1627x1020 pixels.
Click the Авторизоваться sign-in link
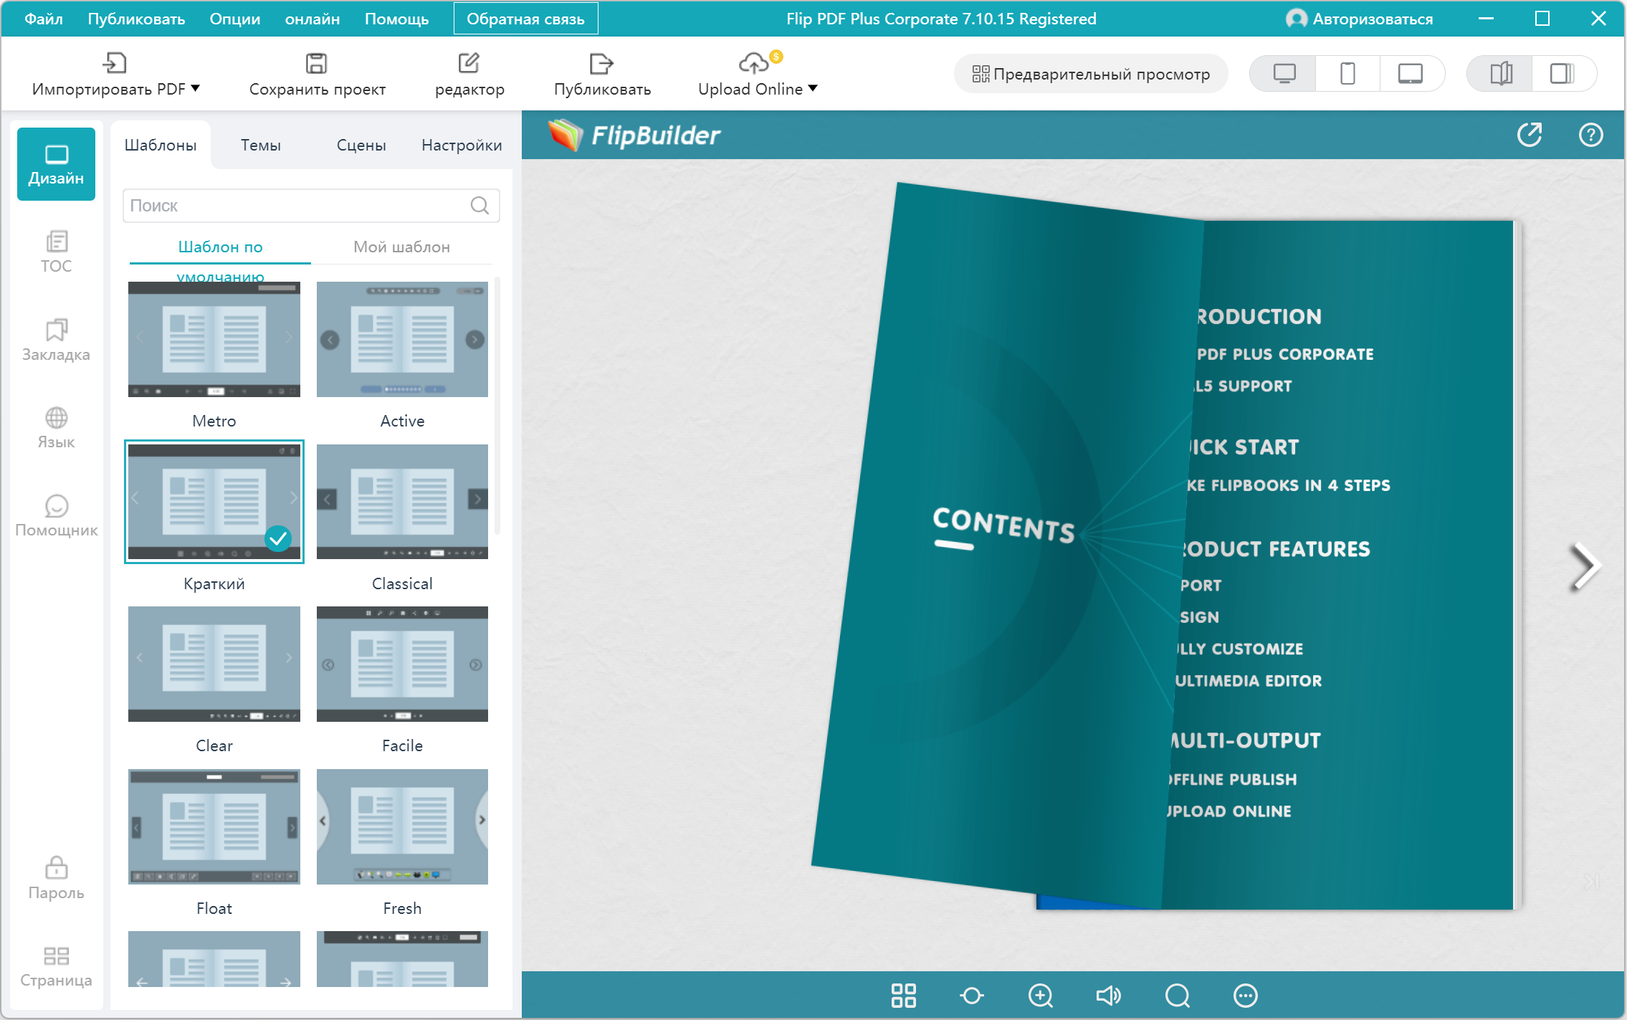click(x=1372, y=18)
